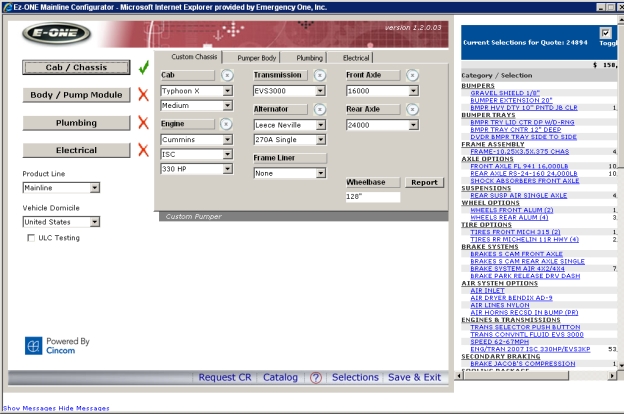Clear the Cab selection with its round X icon
The height and width of the screenshot is (414, 624).
[x=227, y=75]
